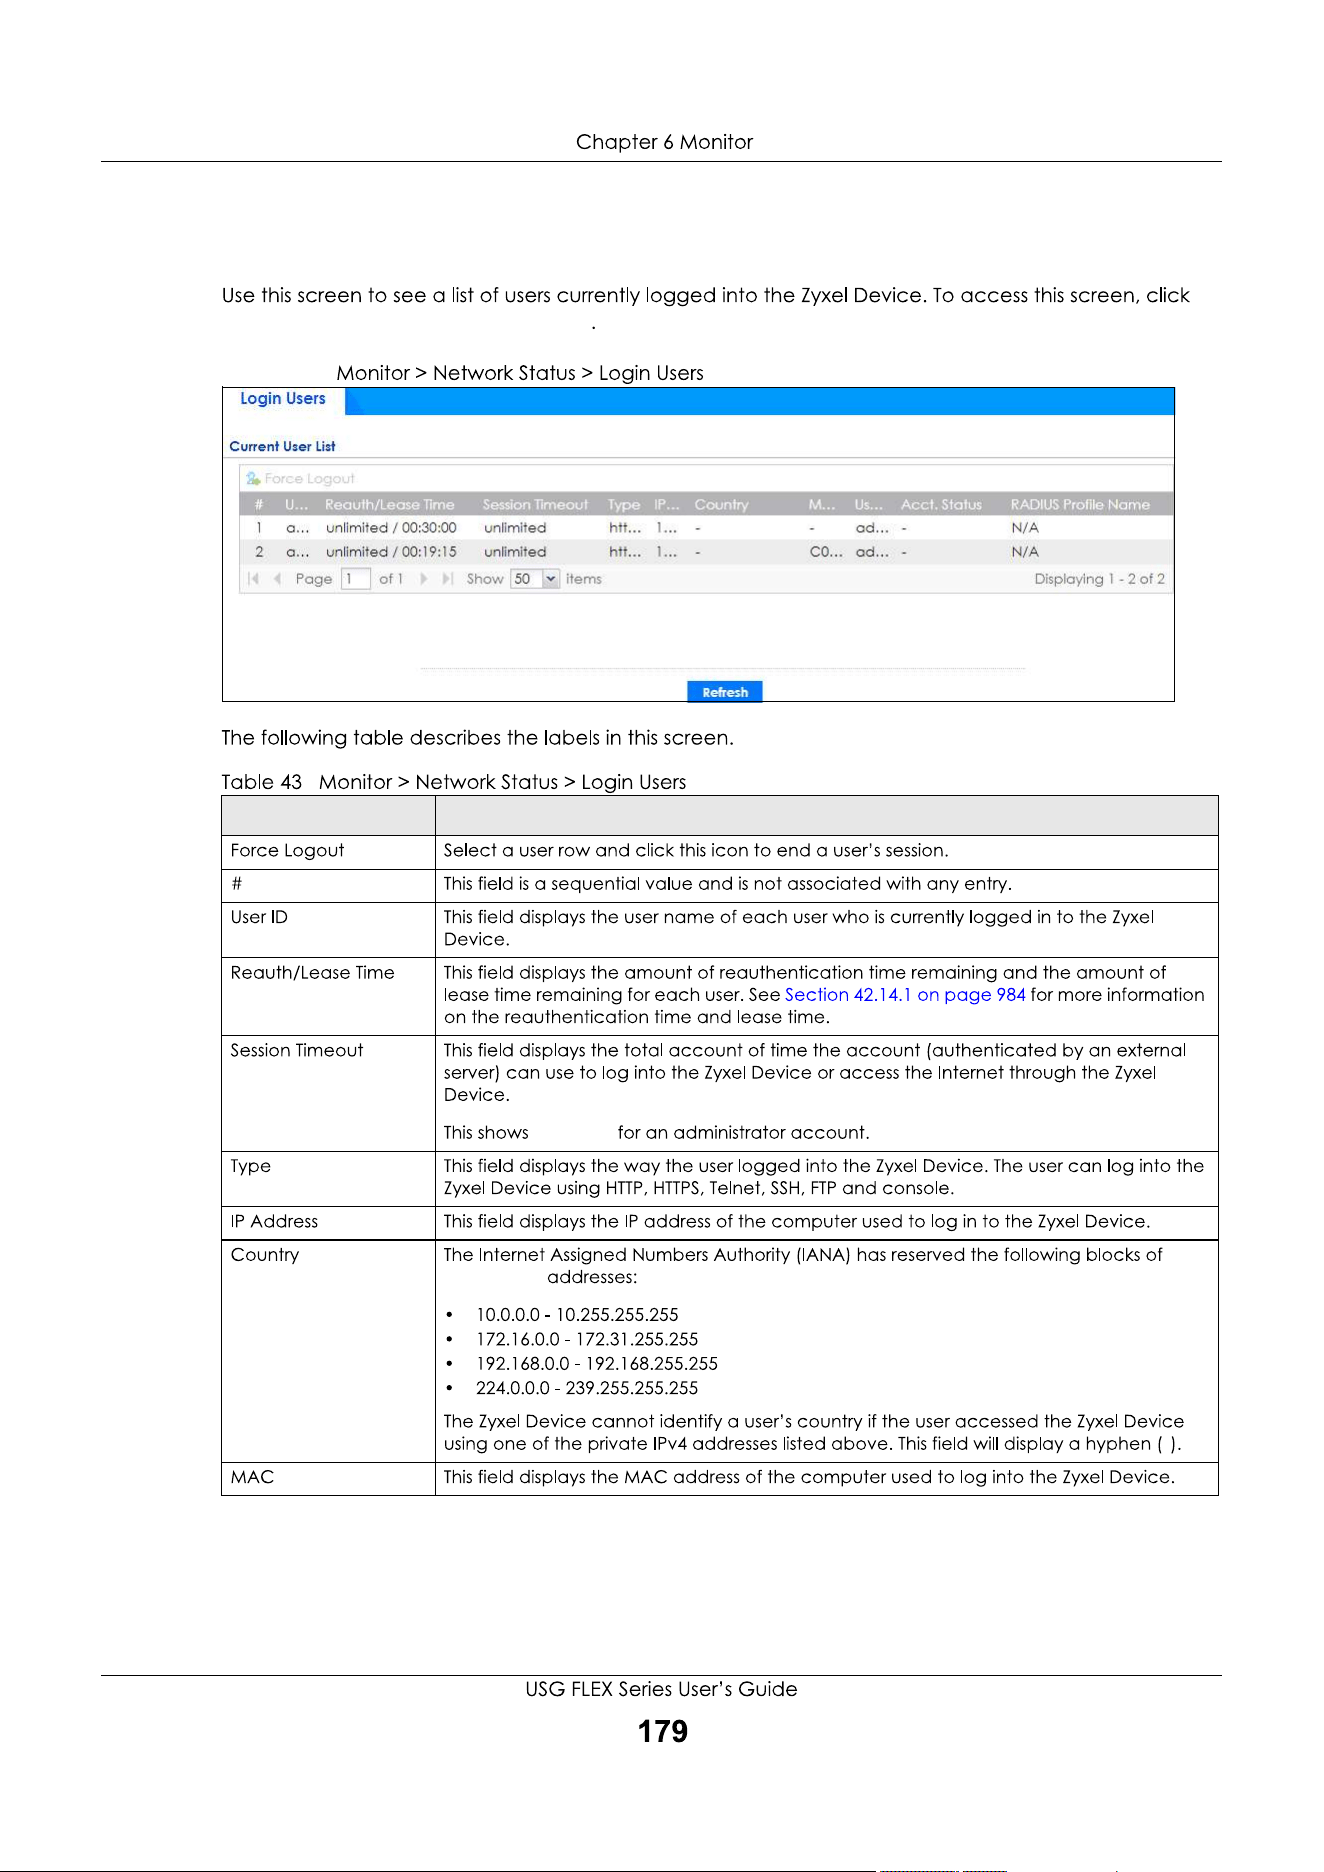Image resolution: width=1324 pixels, height=1872 pixels.
Task: Click the RADIUS Profile Name column header
Action: click(x=1080, y=505)
